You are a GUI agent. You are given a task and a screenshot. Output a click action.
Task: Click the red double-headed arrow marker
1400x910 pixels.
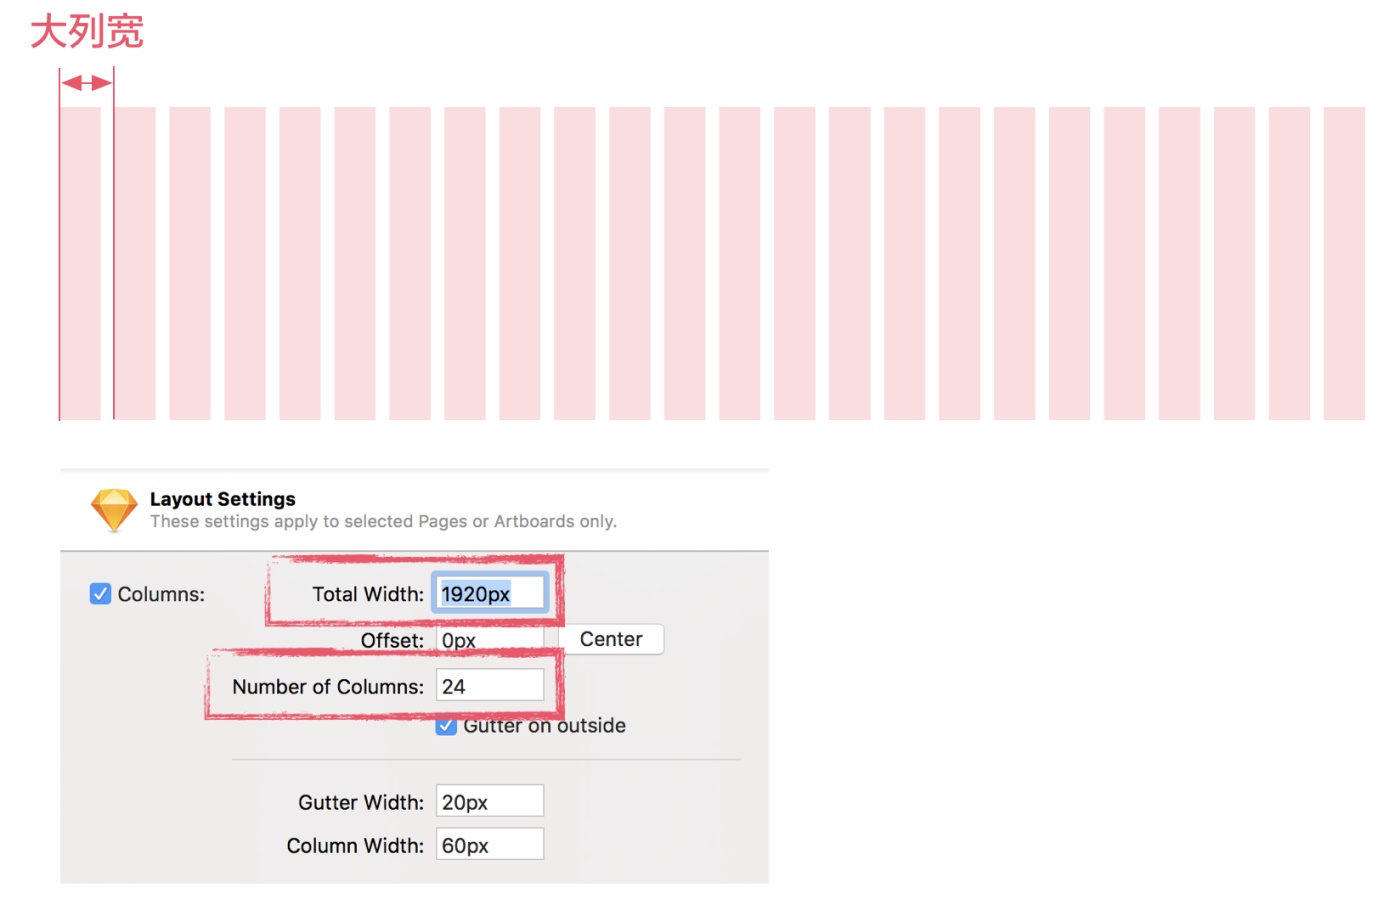pyautogui.click(x=86, y=83)
